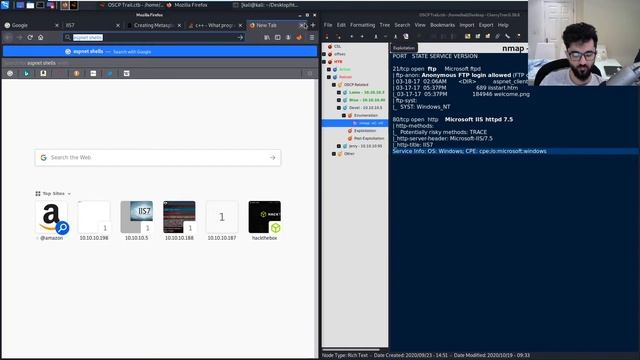Click the tree panel horizontal scrollbar
The width and height of the screenshot is (640, 360).
351,349
